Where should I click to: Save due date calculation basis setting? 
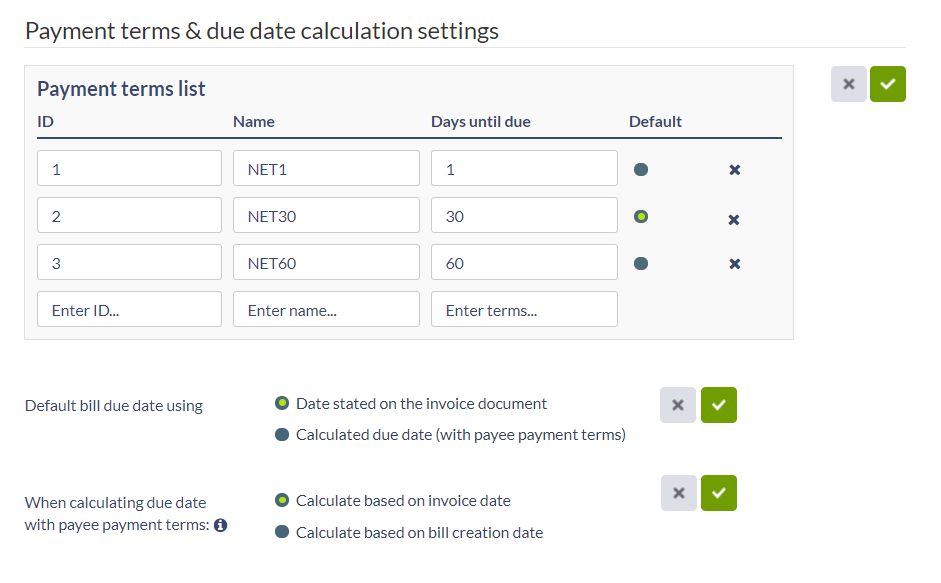(718, 493)
